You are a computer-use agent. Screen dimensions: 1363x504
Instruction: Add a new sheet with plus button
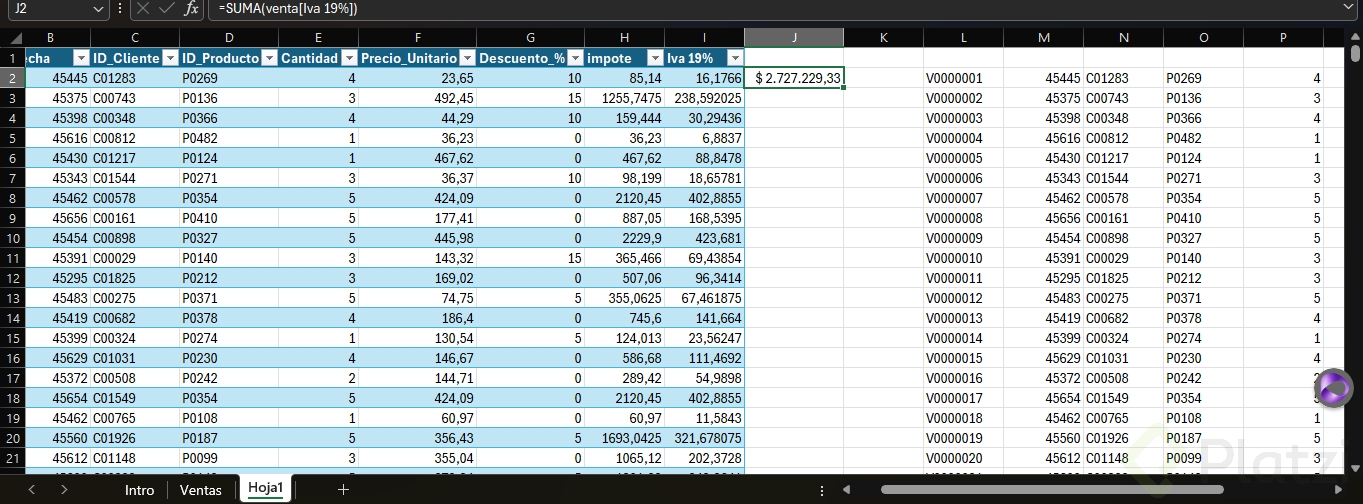coord(343,490)
